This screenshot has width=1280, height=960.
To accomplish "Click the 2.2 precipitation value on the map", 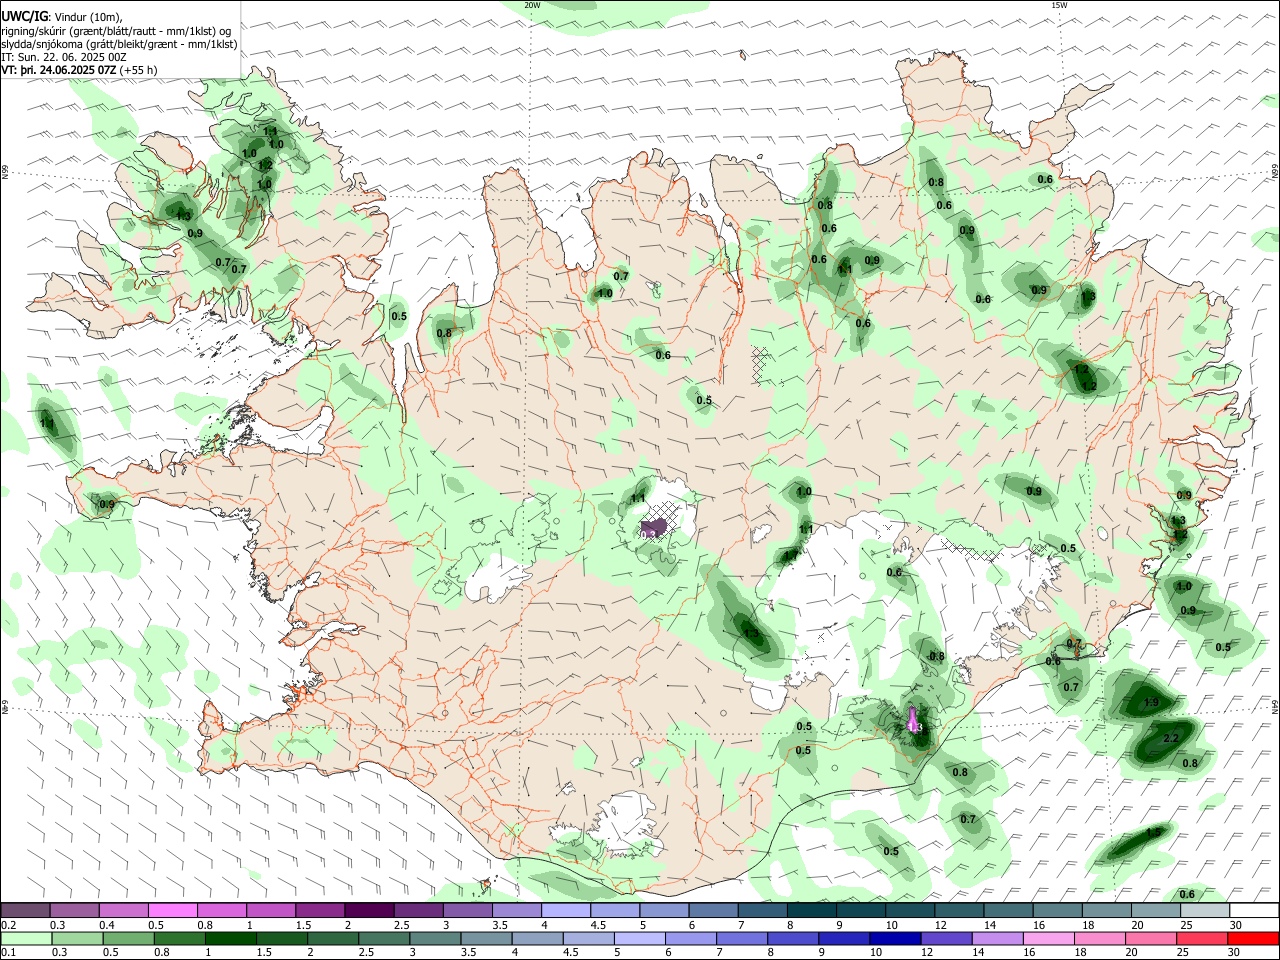I will (x=1173, y=738).
